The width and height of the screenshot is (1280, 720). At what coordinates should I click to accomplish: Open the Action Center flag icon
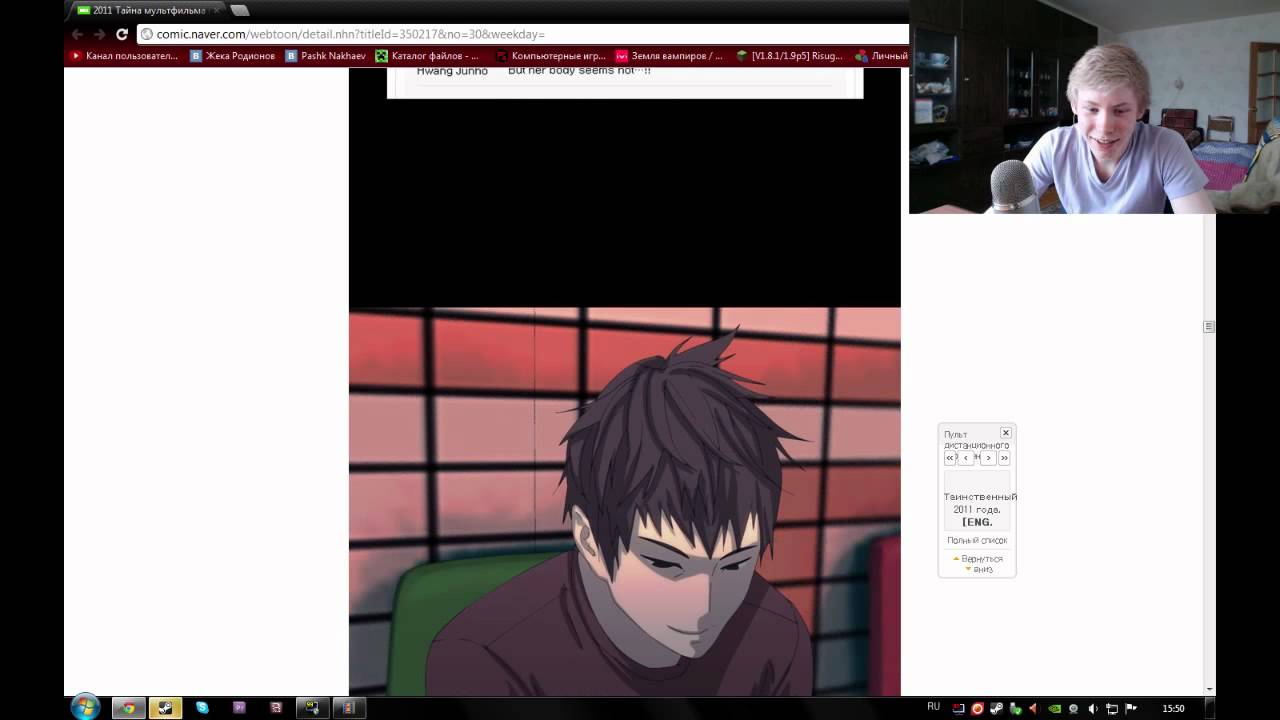[x=1130, y=709]
